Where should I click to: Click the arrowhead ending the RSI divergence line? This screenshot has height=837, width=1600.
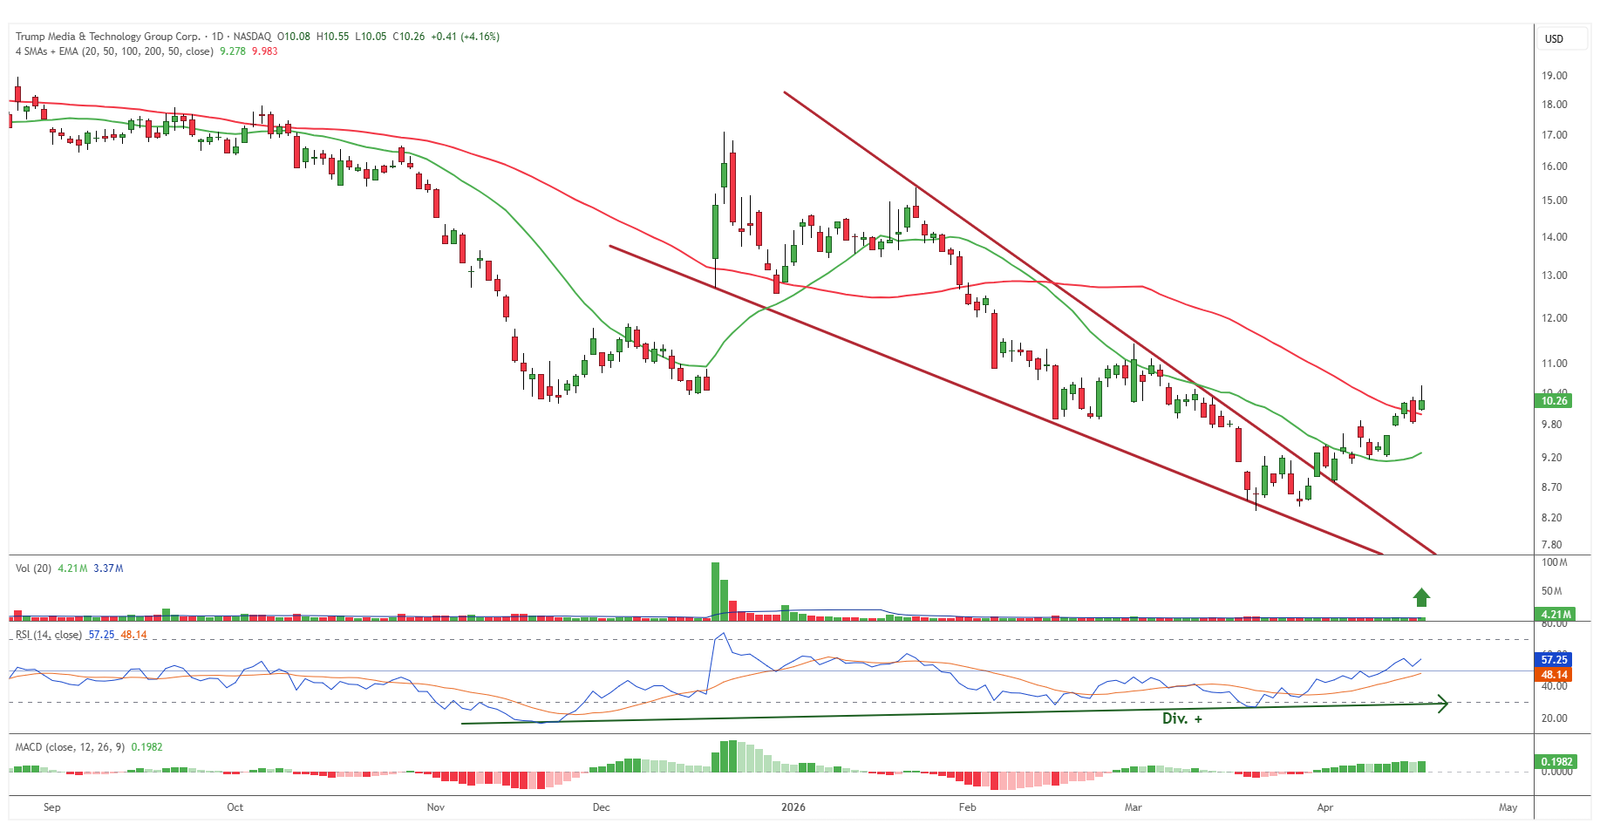[1443, 704]
